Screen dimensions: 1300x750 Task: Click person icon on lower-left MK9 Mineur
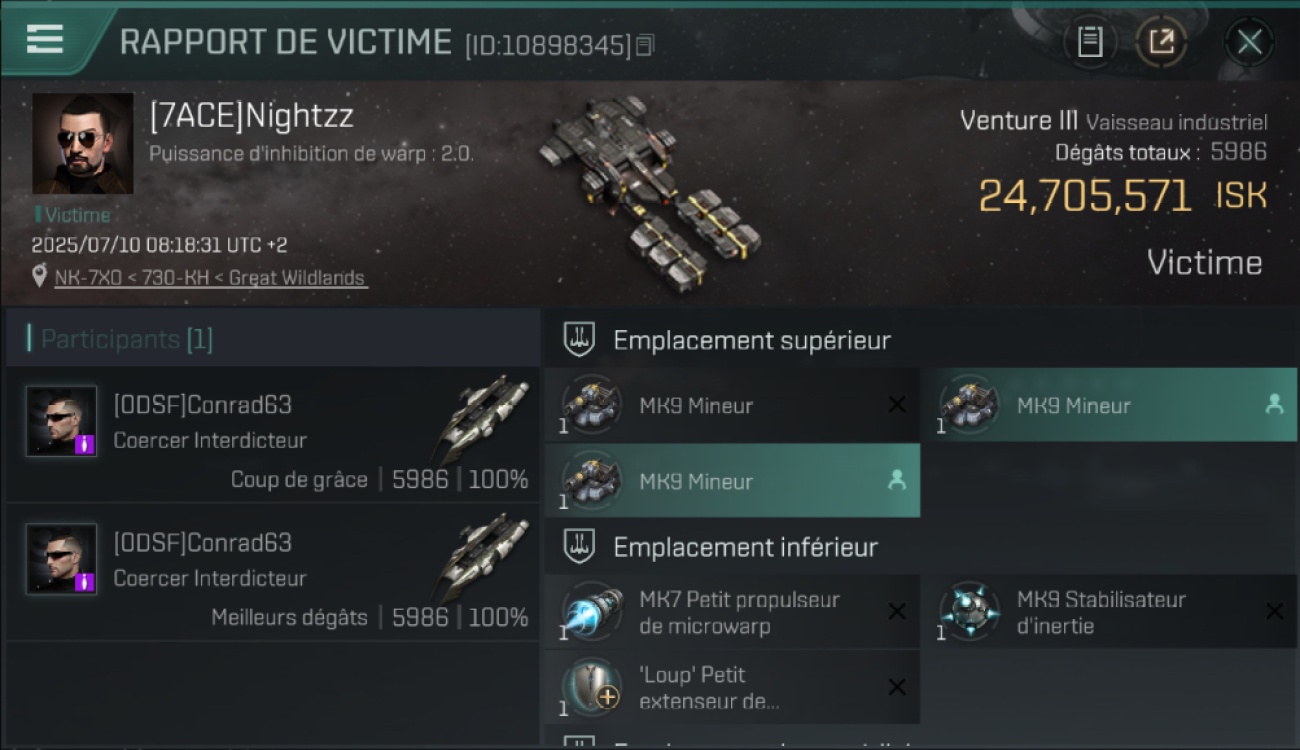(897, 481)
